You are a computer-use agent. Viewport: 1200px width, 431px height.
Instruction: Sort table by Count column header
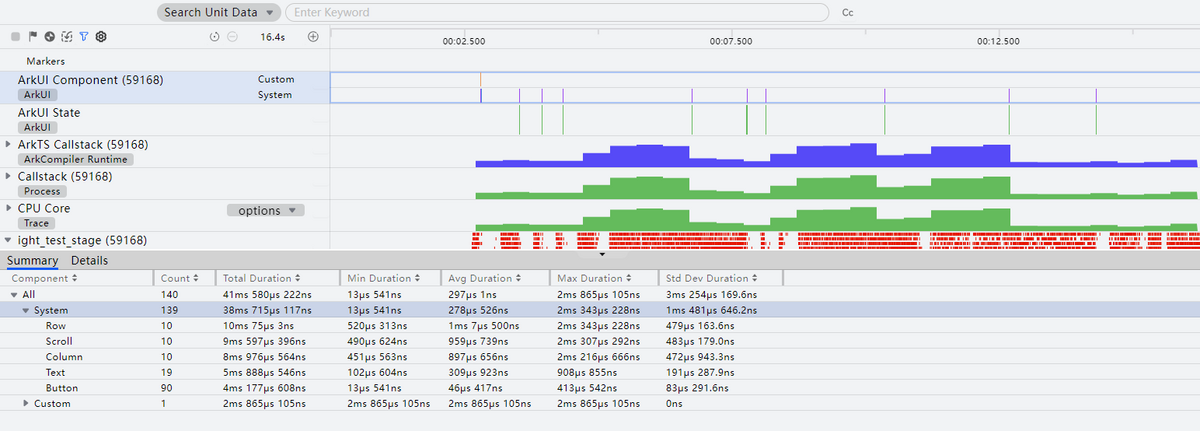(x=181, y=278)
